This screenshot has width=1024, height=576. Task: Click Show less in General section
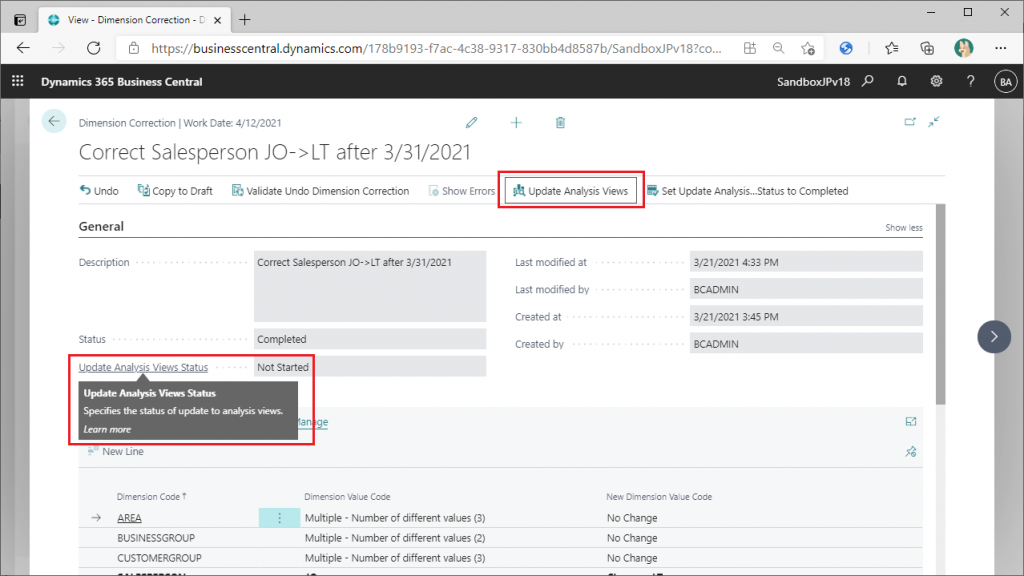coord(904,227)
